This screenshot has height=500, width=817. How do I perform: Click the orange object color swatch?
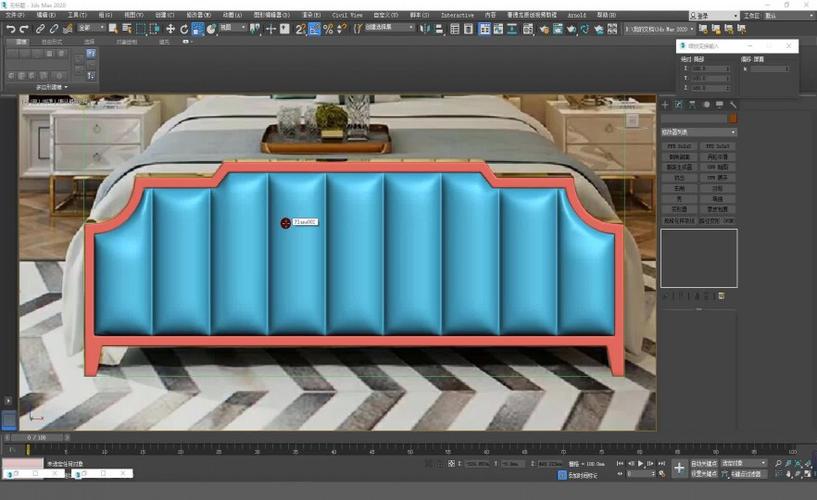(x=732, y=118)
